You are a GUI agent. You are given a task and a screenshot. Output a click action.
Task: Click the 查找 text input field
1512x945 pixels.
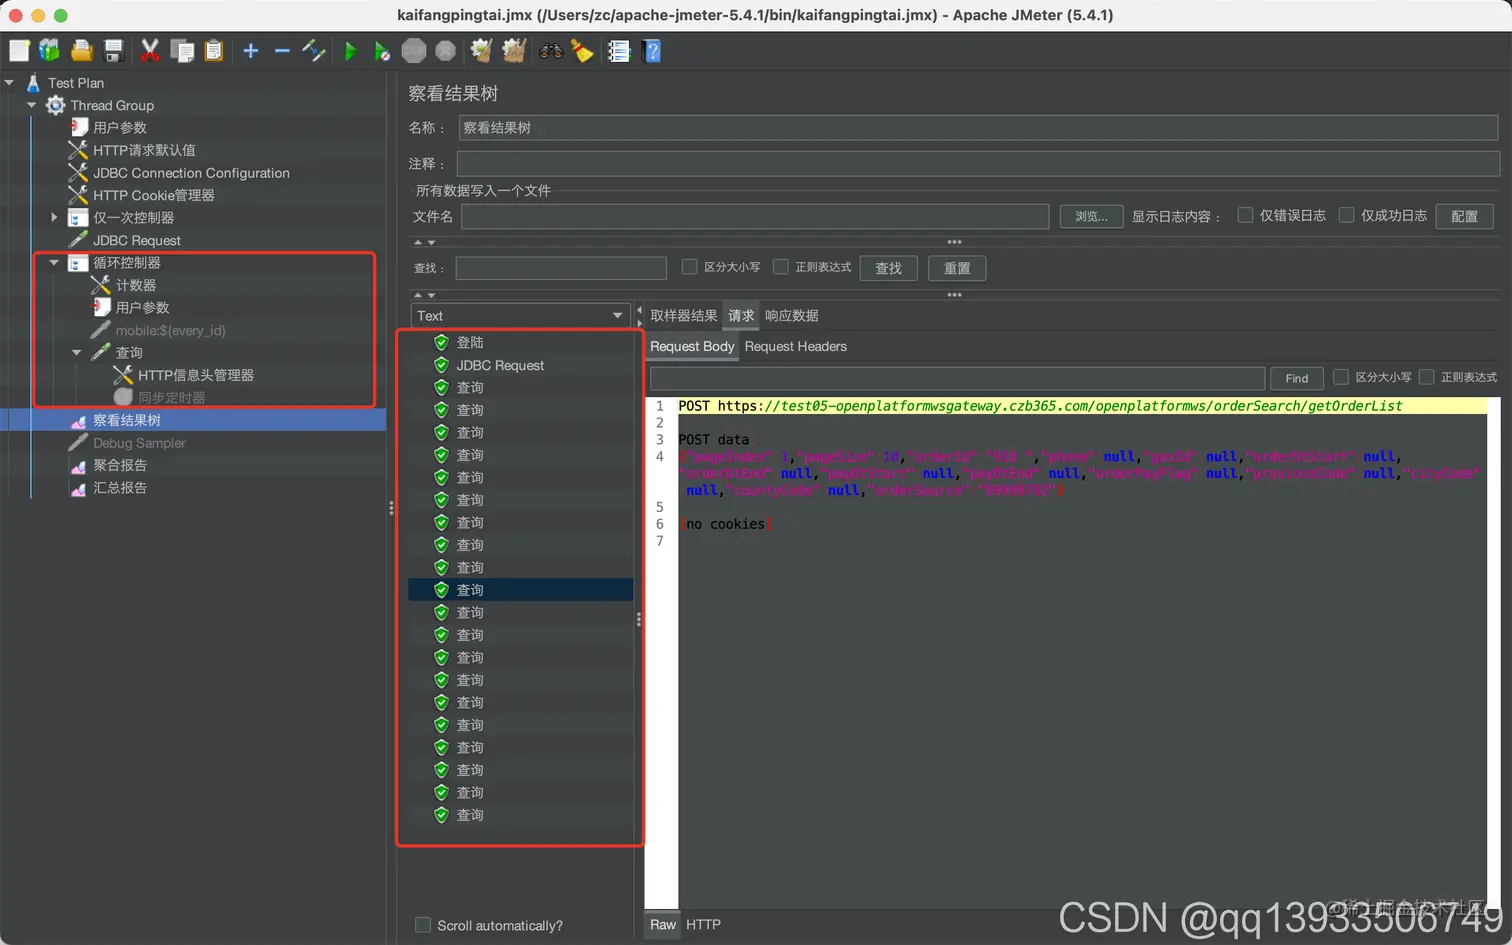561,268
